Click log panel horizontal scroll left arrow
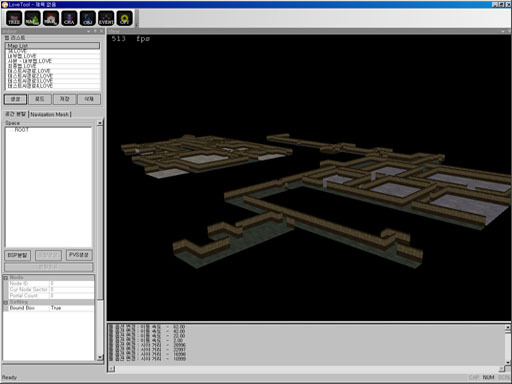Screen dimensions: 512x384 tap(112, 369)
